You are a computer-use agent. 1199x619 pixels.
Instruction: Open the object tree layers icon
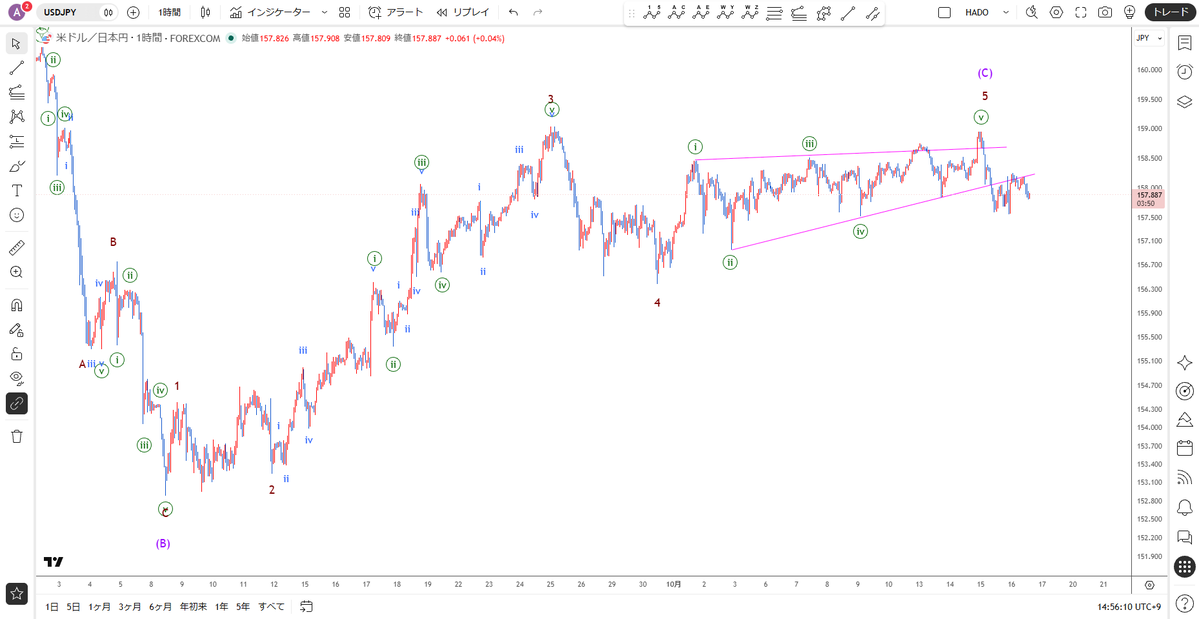(1184, 101)
